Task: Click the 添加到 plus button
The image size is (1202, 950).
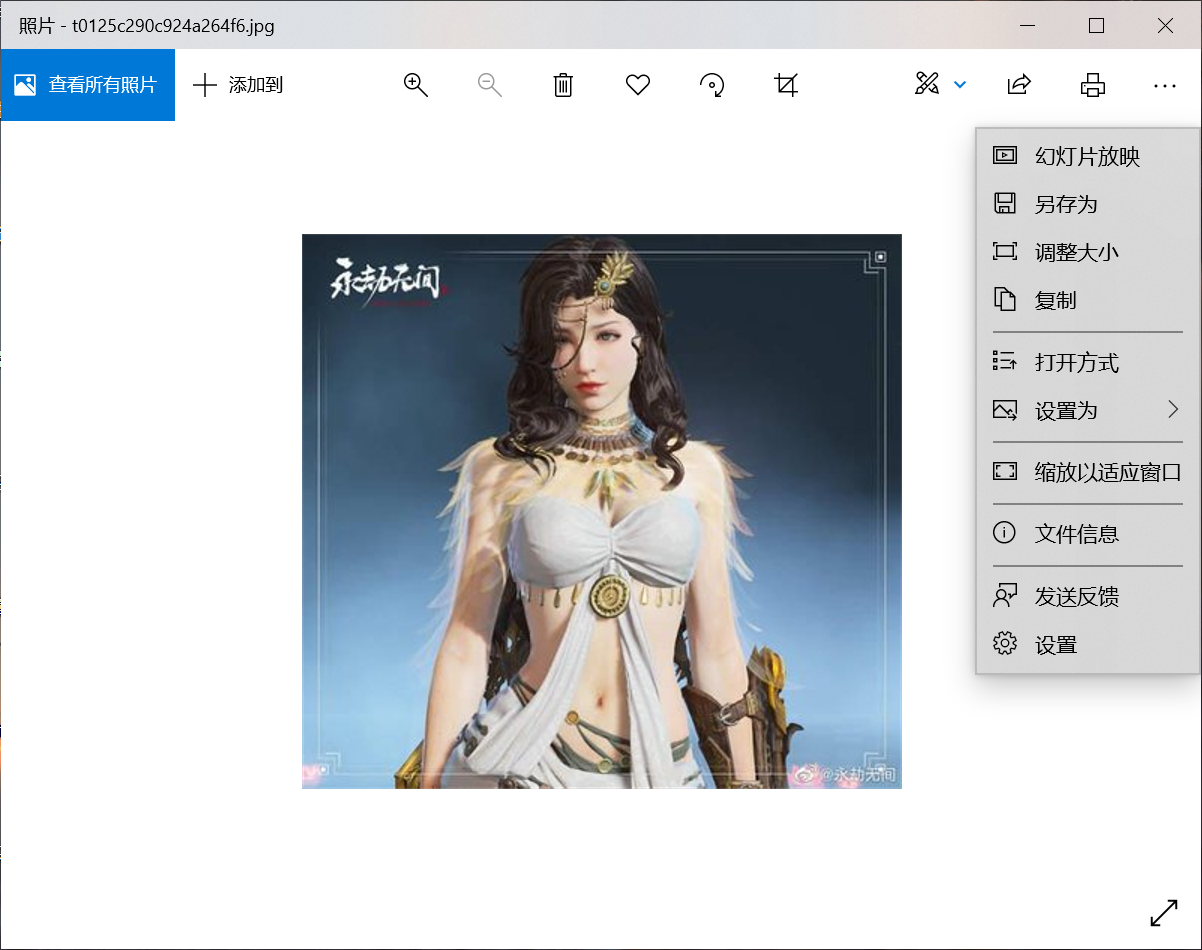Action: click(238, 85)
